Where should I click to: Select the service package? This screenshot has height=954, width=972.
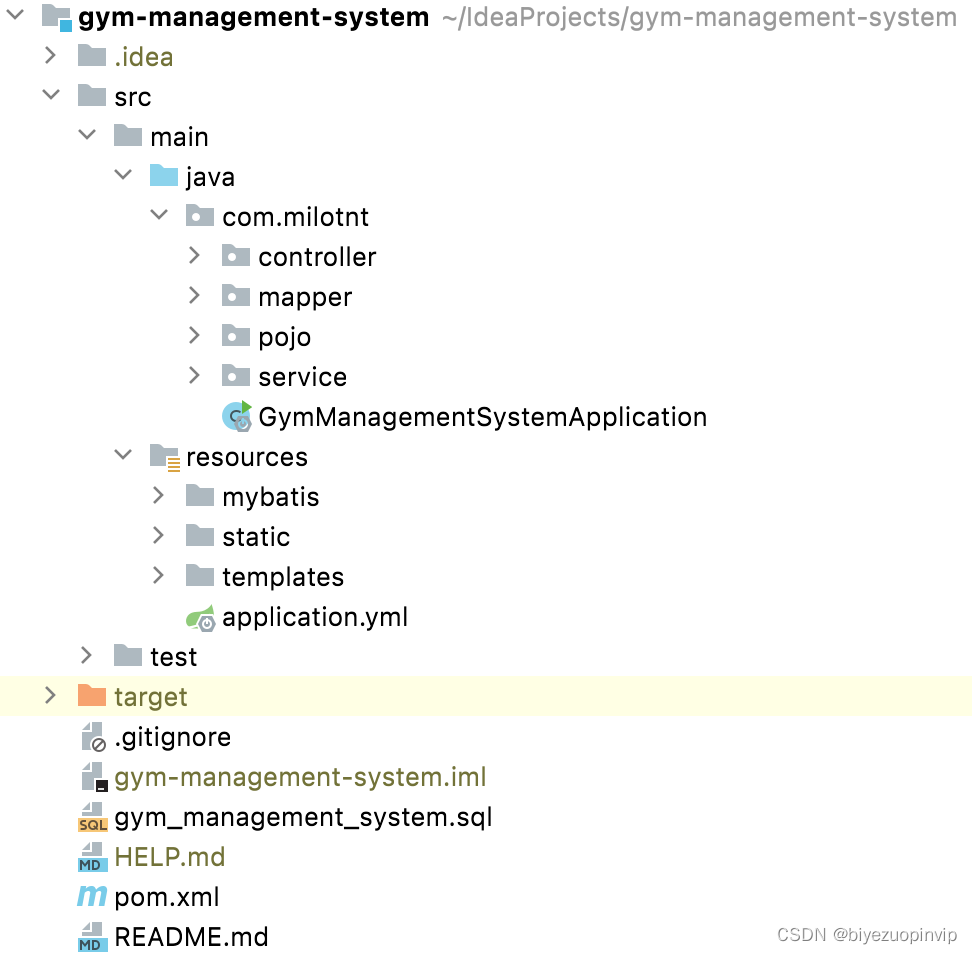click(303, 377)
